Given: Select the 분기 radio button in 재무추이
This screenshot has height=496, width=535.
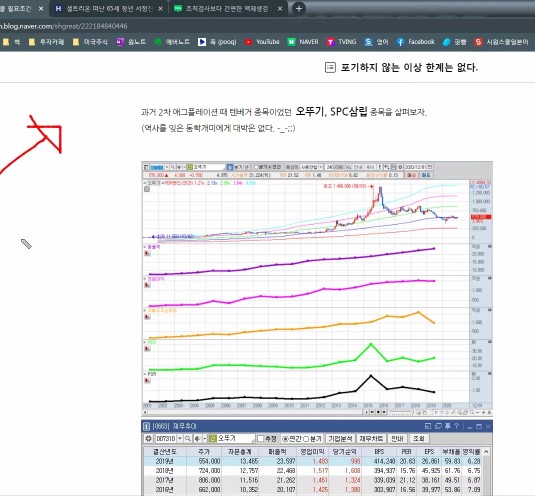Looking at the screenshot, I should 306,439.
